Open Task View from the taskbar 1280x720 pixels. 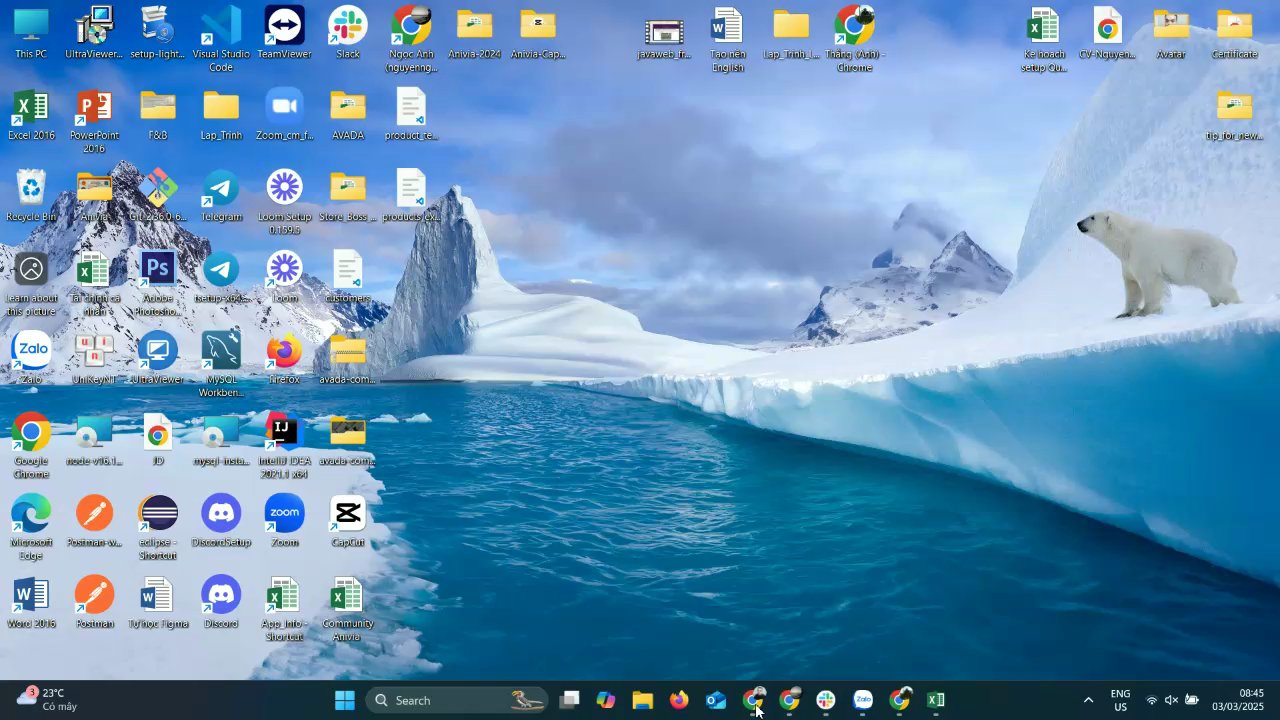569,700
